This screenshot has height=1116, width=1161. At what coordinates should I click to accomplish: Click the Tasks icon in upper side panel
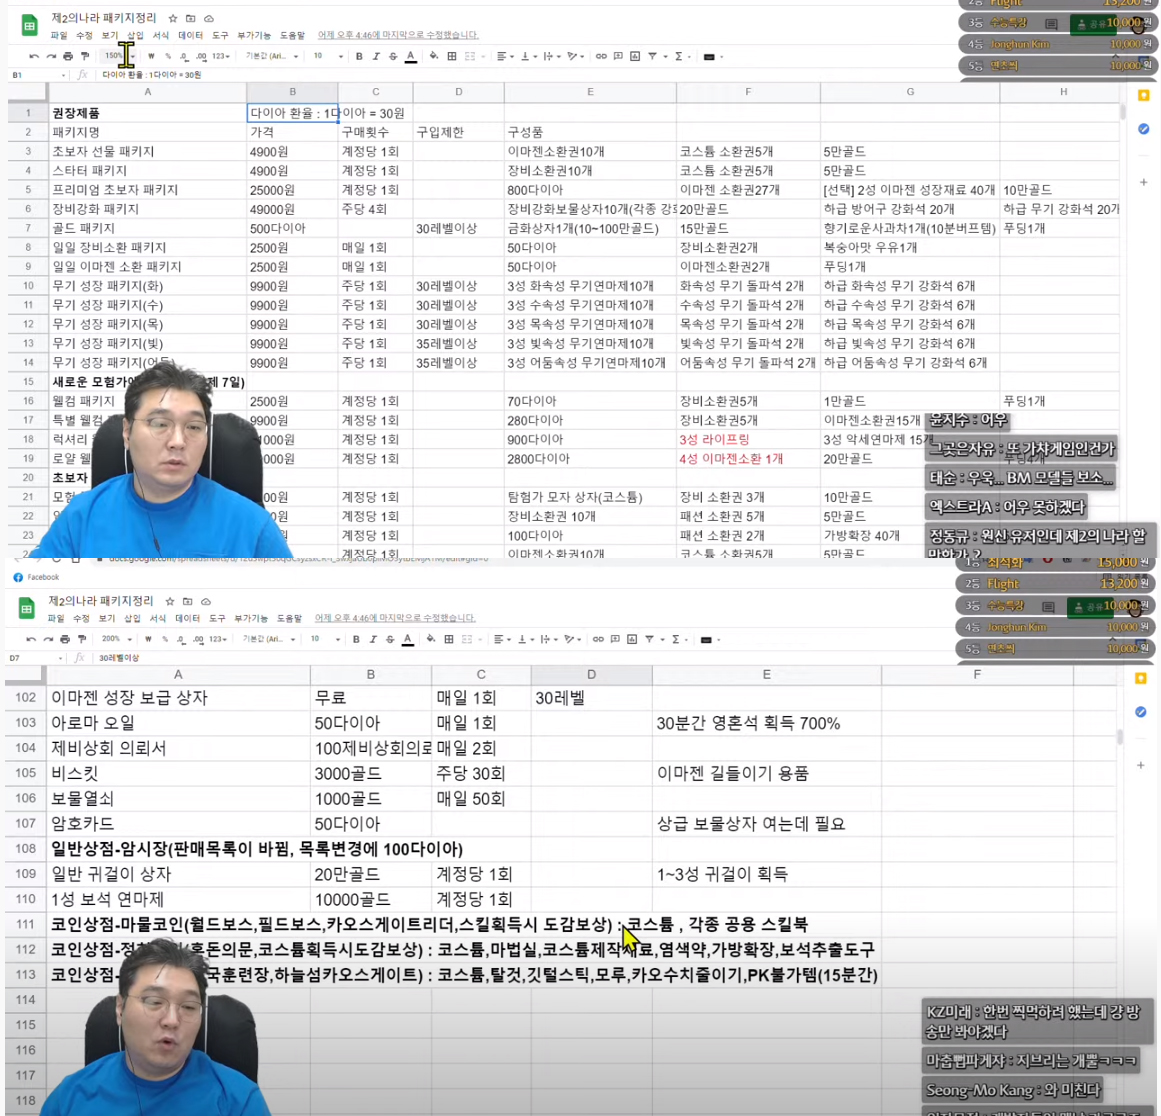pyautogui.click(x=1144, y=129)
